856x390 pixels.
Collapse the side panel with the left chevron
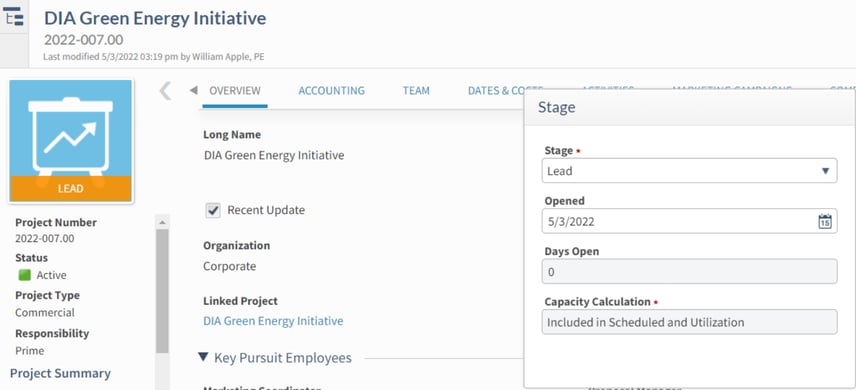[165, 91]
